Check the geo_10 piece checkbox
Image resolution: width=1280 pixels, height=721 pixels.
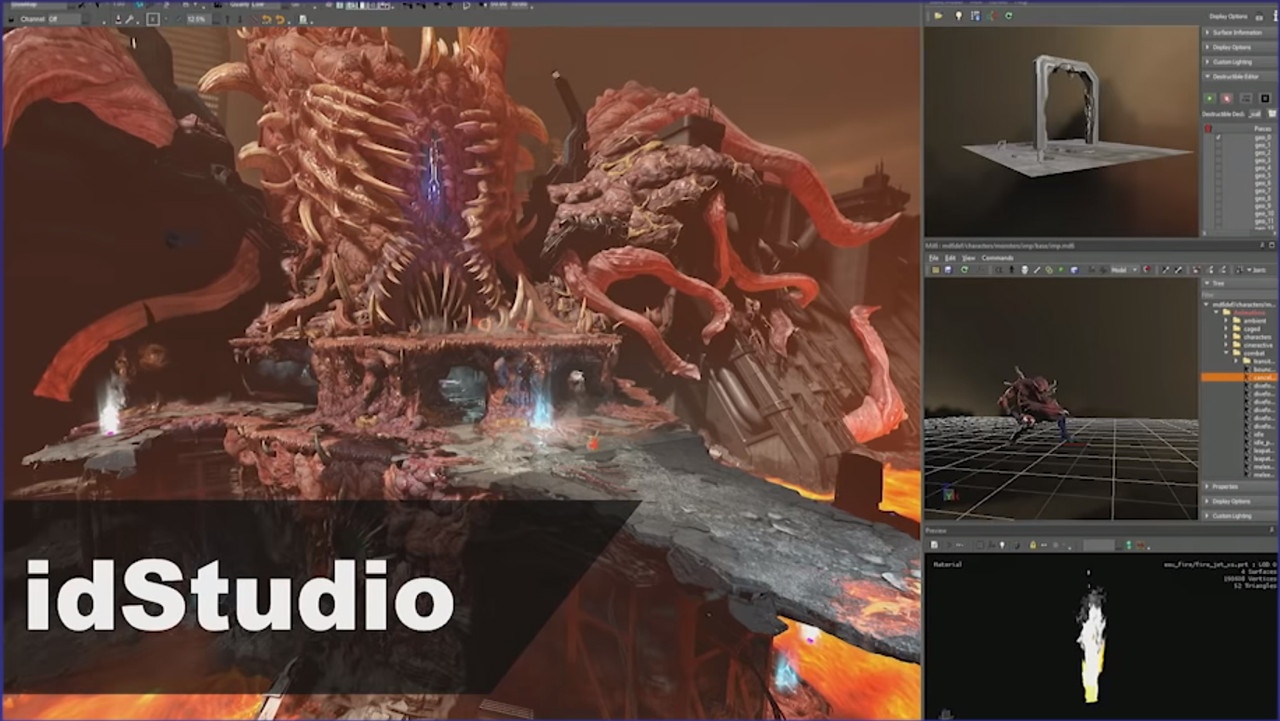click(x=1218, y=213)
